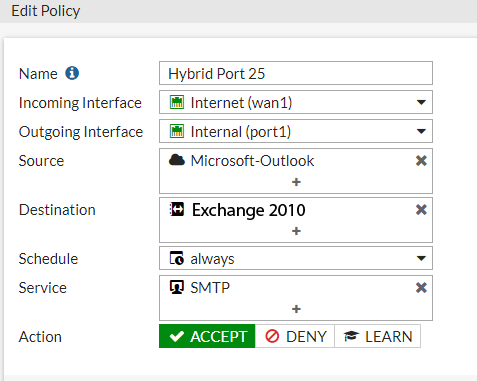Select the SMTP service entry text
Image resolution: width=477 pixels, height=381 pixels.
tap(210, 288)
